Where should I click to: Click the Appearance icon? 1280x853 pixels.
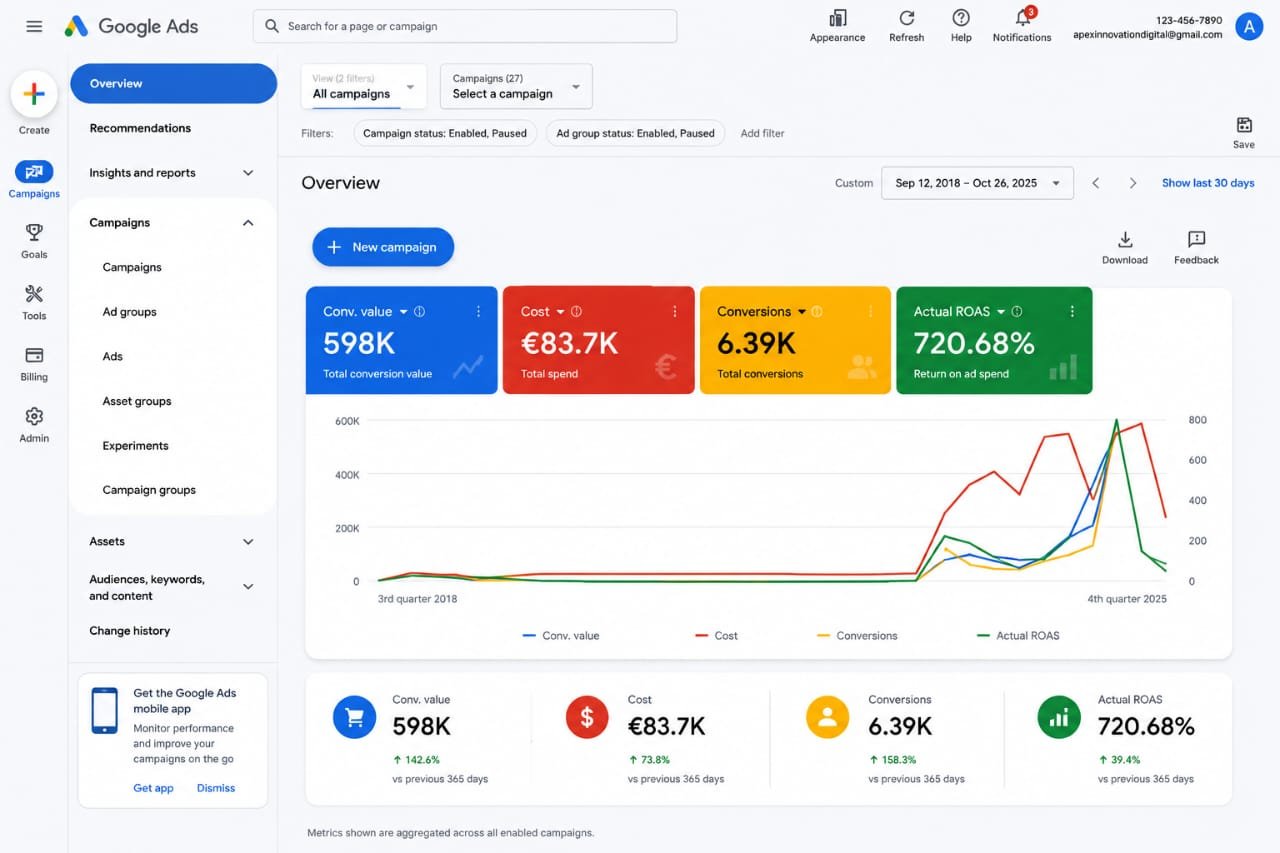838,18
